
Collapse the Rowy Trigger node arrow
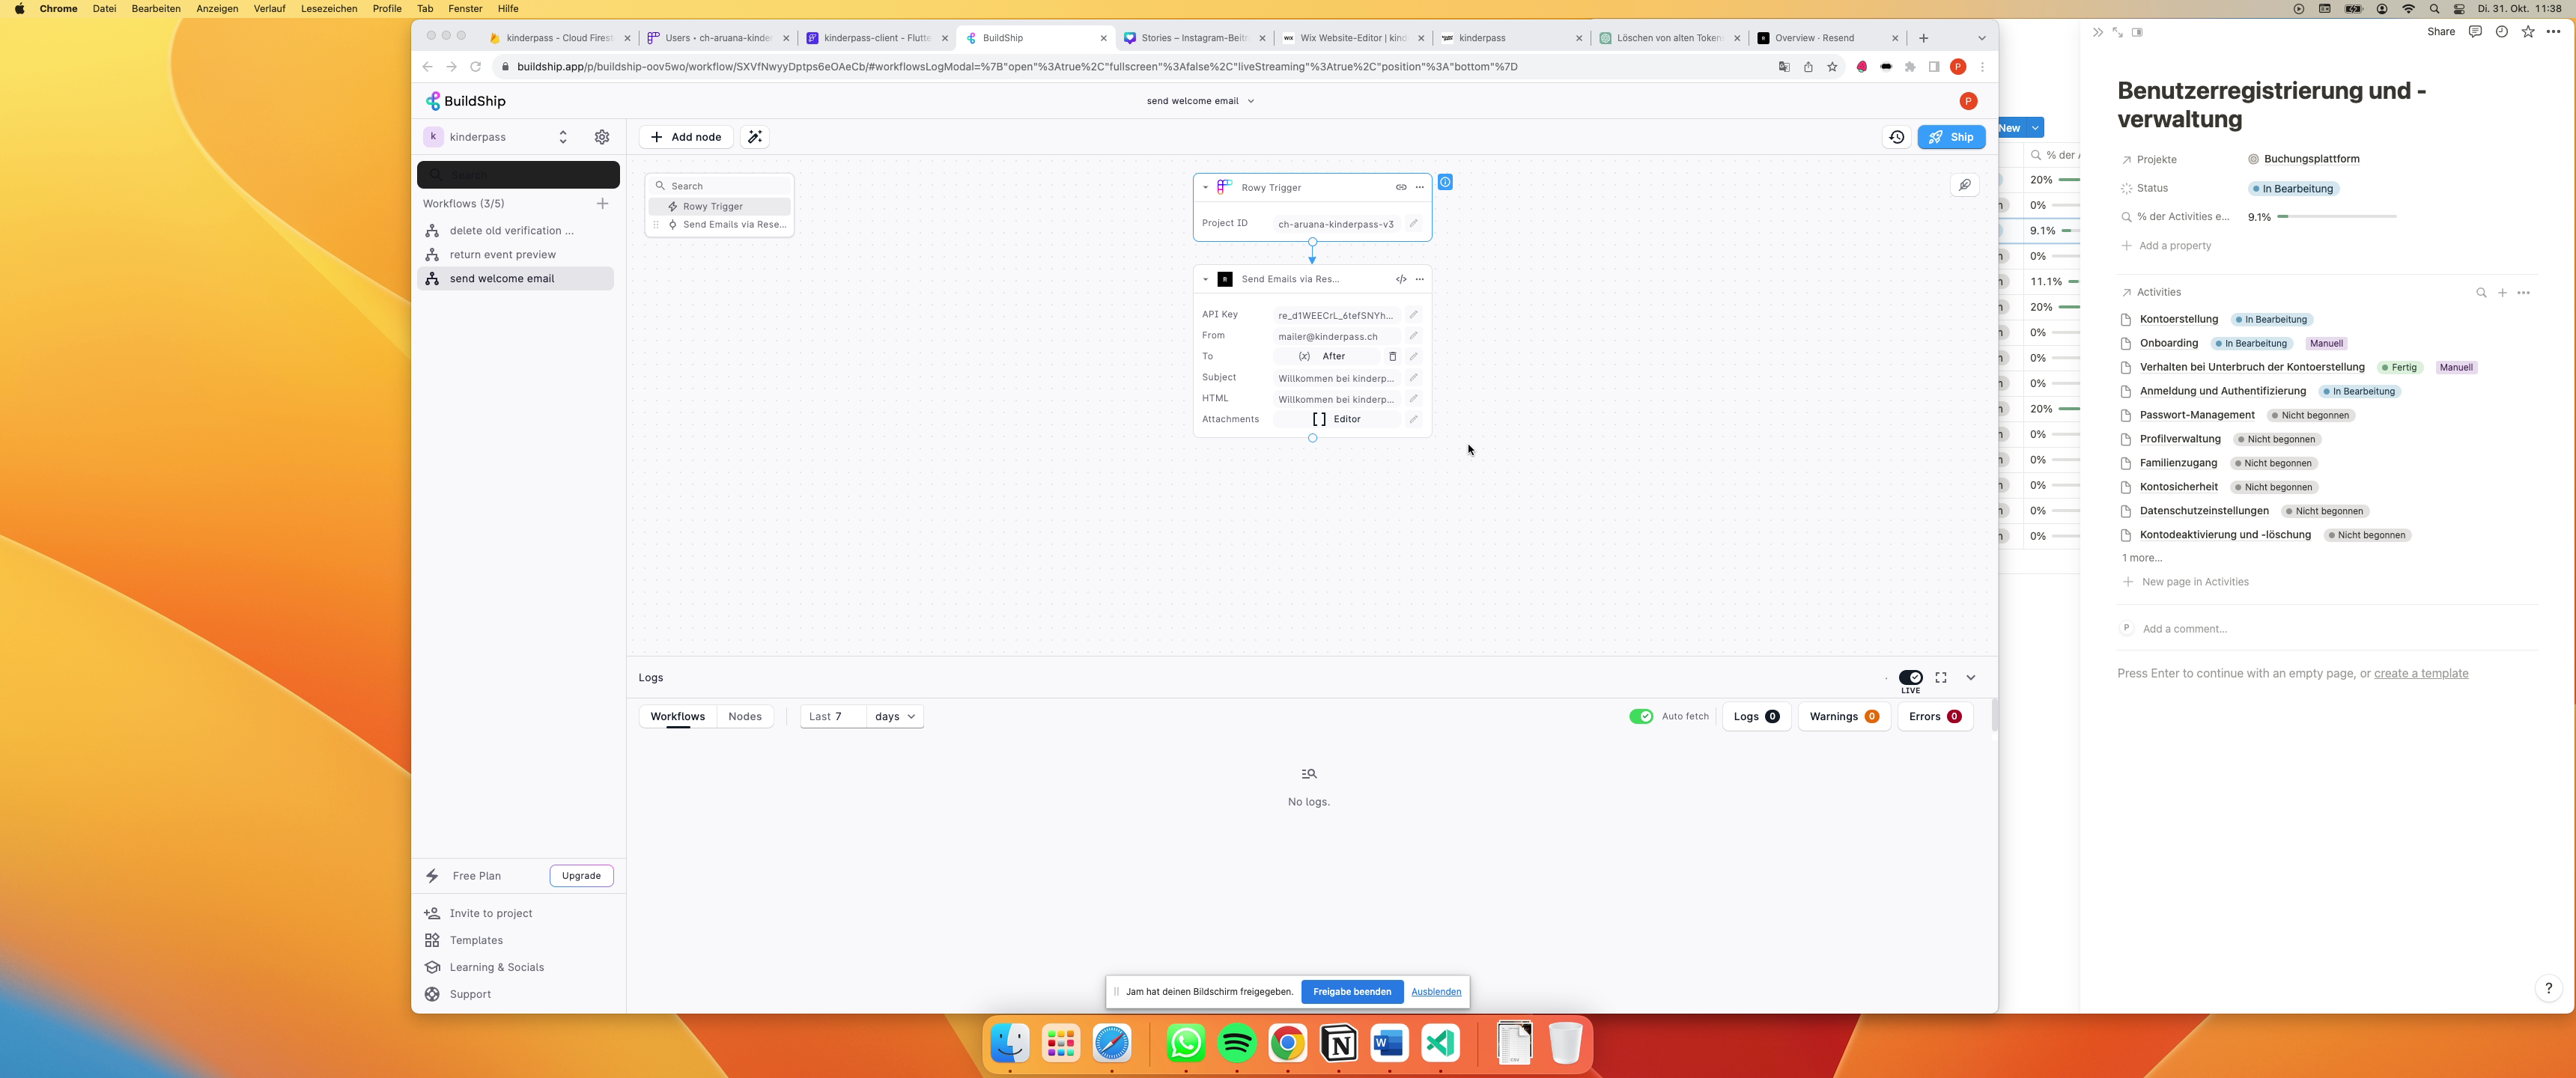click(1206, 187)
